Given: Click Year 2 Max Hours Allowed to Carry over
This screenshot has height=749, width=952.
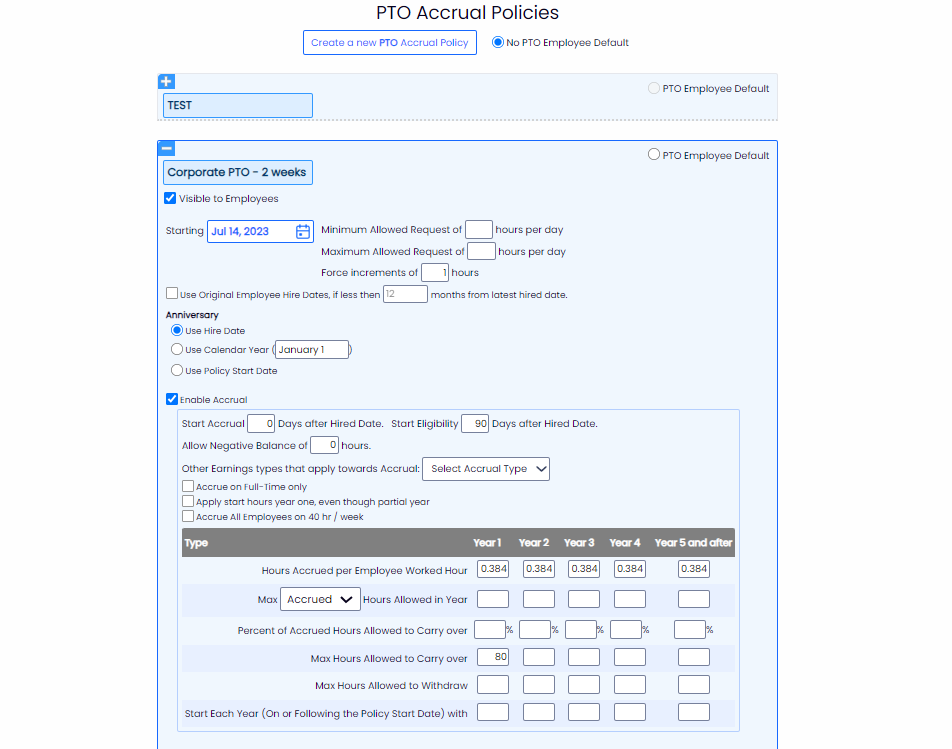Looking at the screenshot, I should [x=539, y=657].
